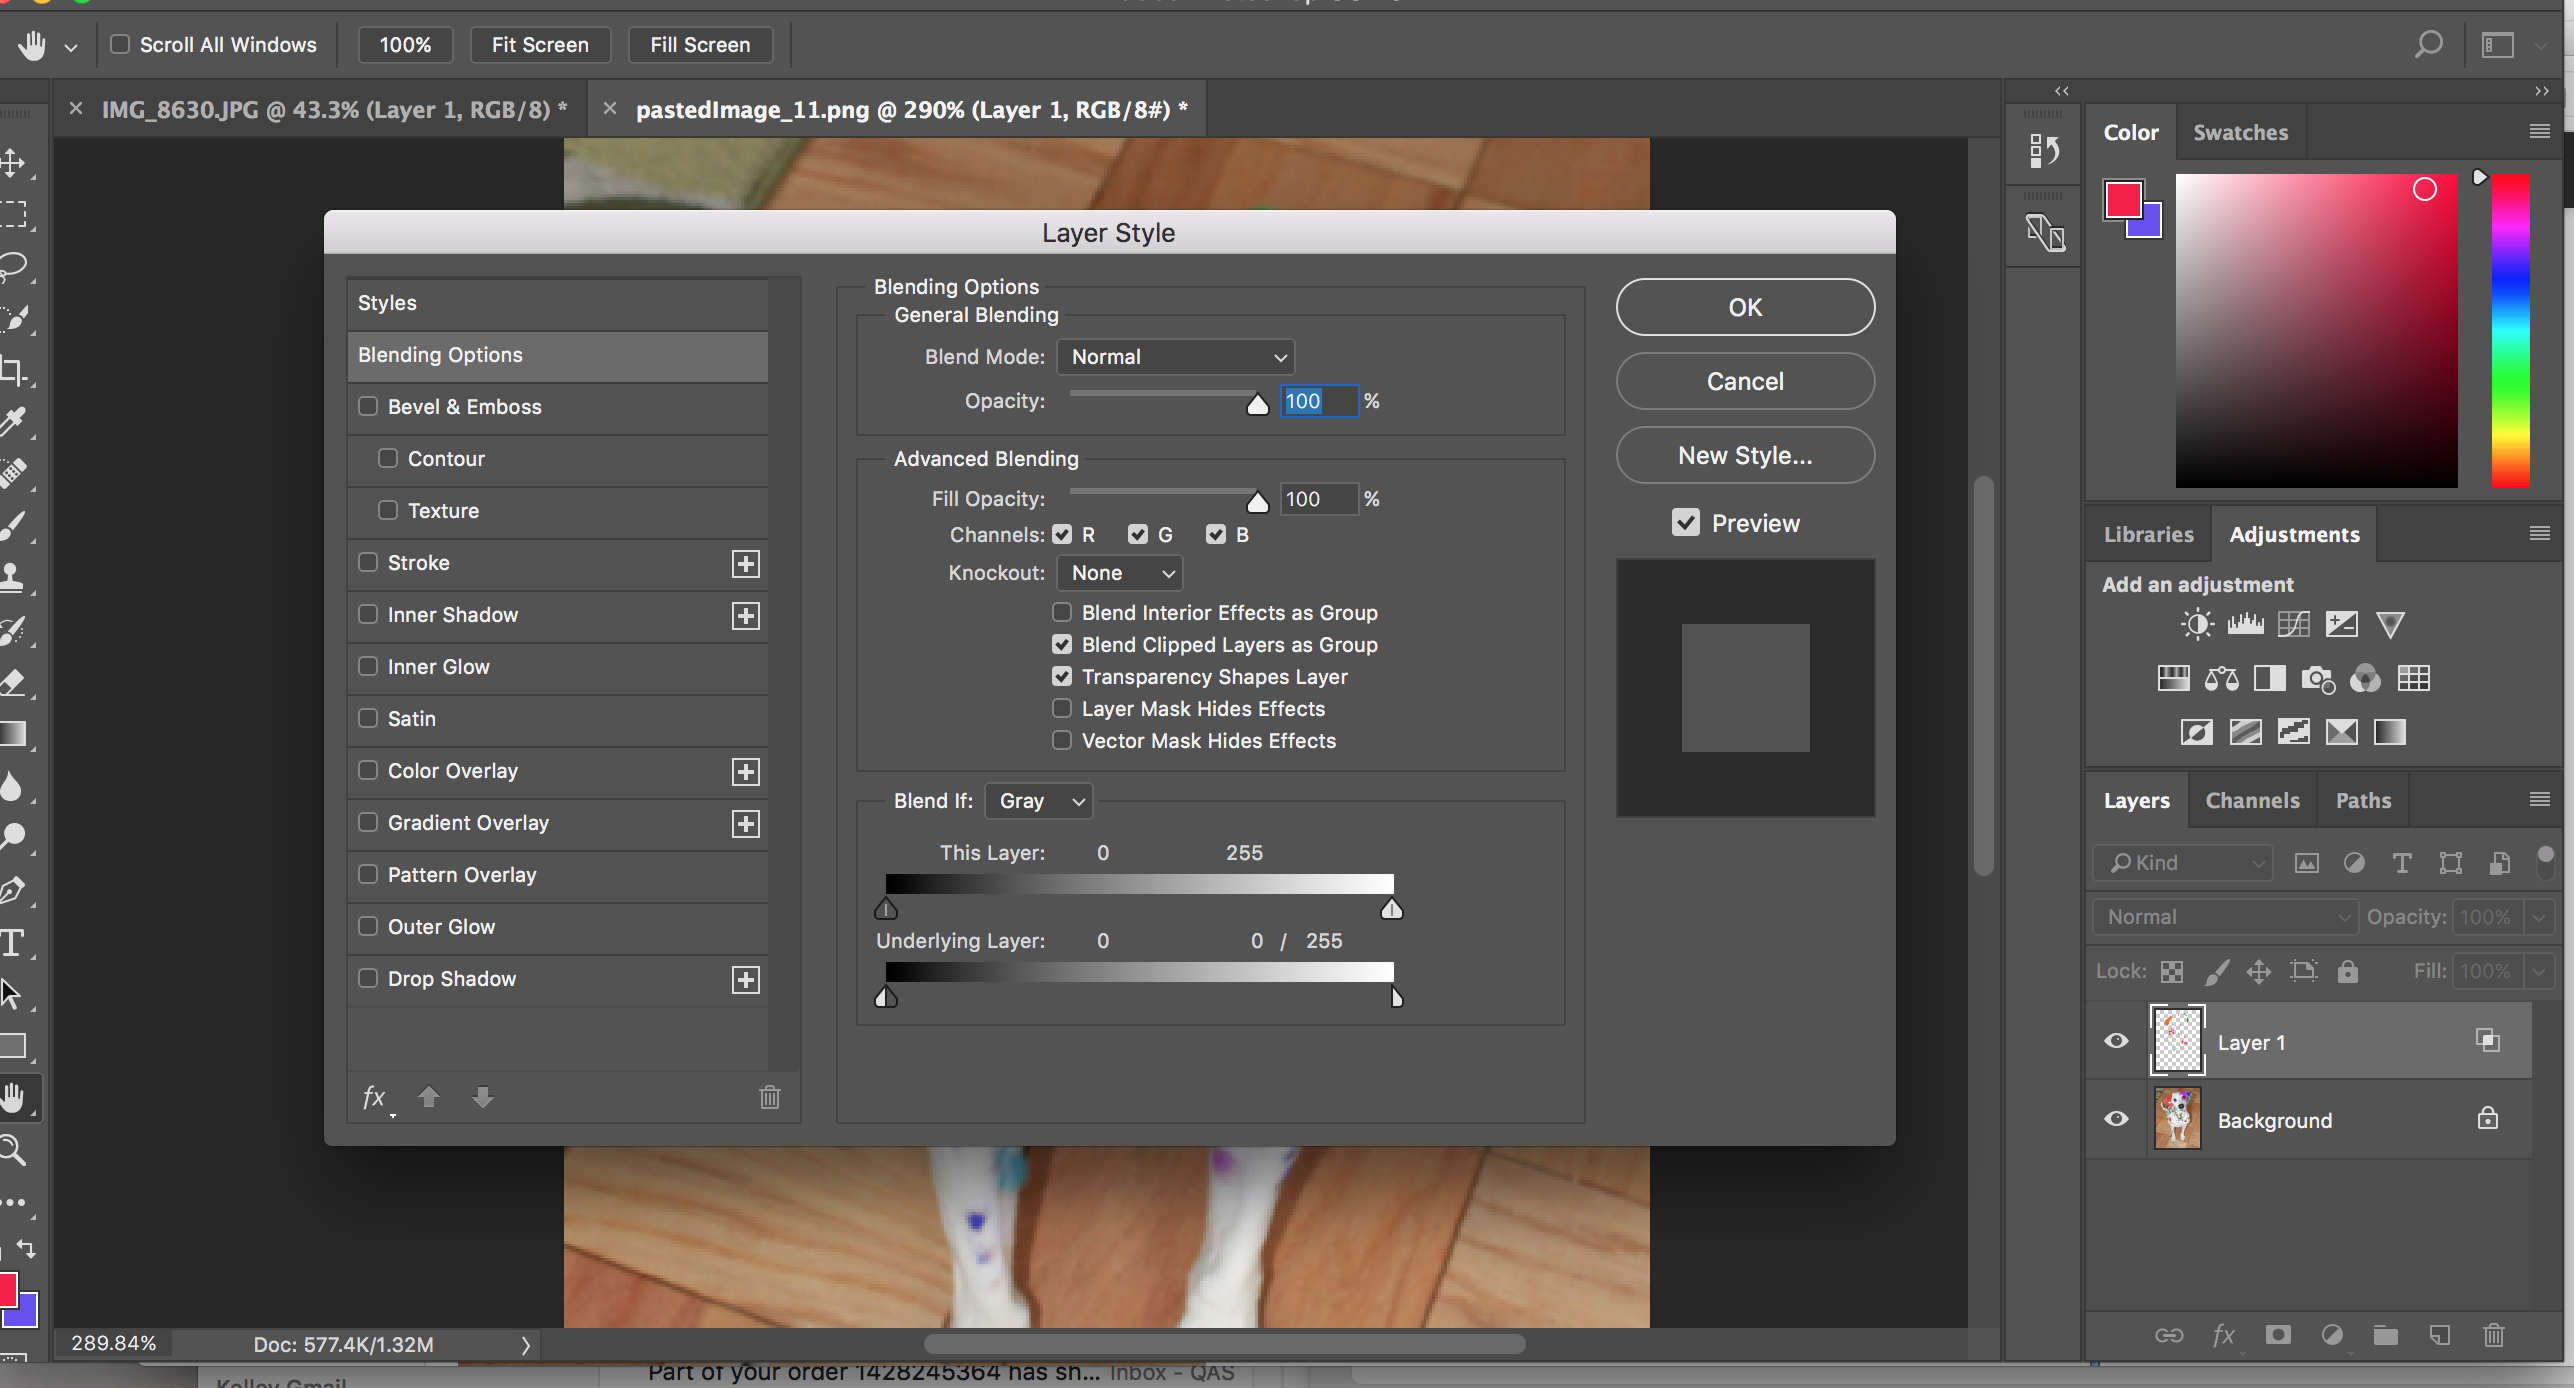Click the trash icon in Styles list
This screenshot has height=1388, width=2574.
(769, 1097)
